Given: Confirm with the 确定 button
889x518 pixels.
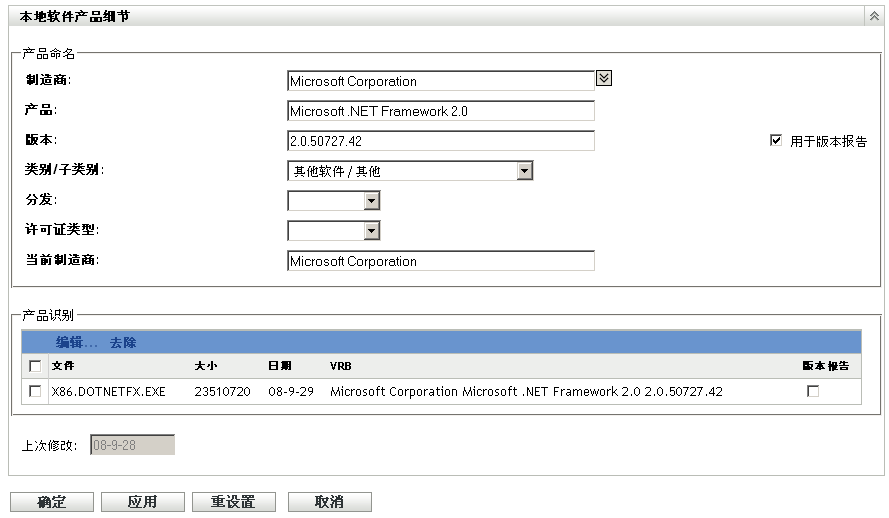Looking at the screenshot, I should pyautogui.click(x=52, y=502).
